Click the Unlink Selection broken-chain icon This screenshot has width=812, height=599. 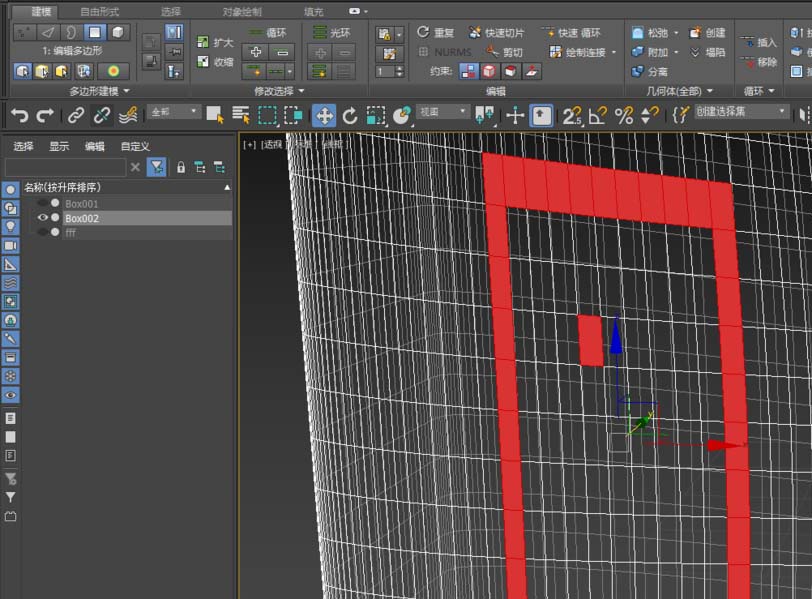tap(102, 115)
